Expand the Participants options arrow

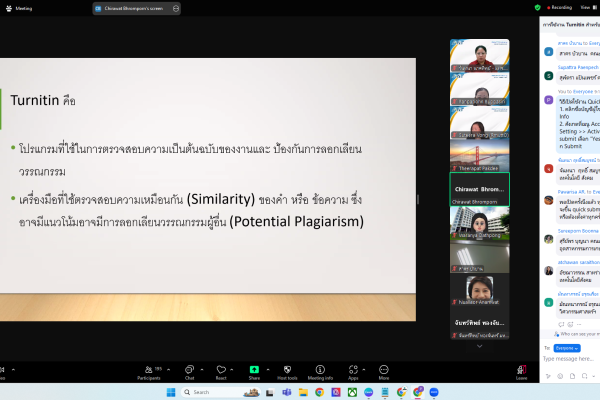tap(168, 370)
